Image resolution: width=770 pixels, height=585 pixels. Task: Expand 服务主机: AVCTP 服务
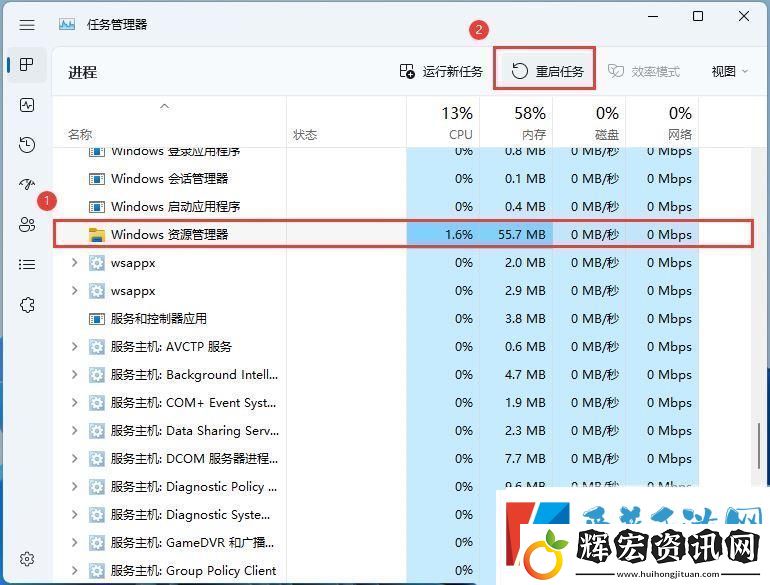coord(74,347)
